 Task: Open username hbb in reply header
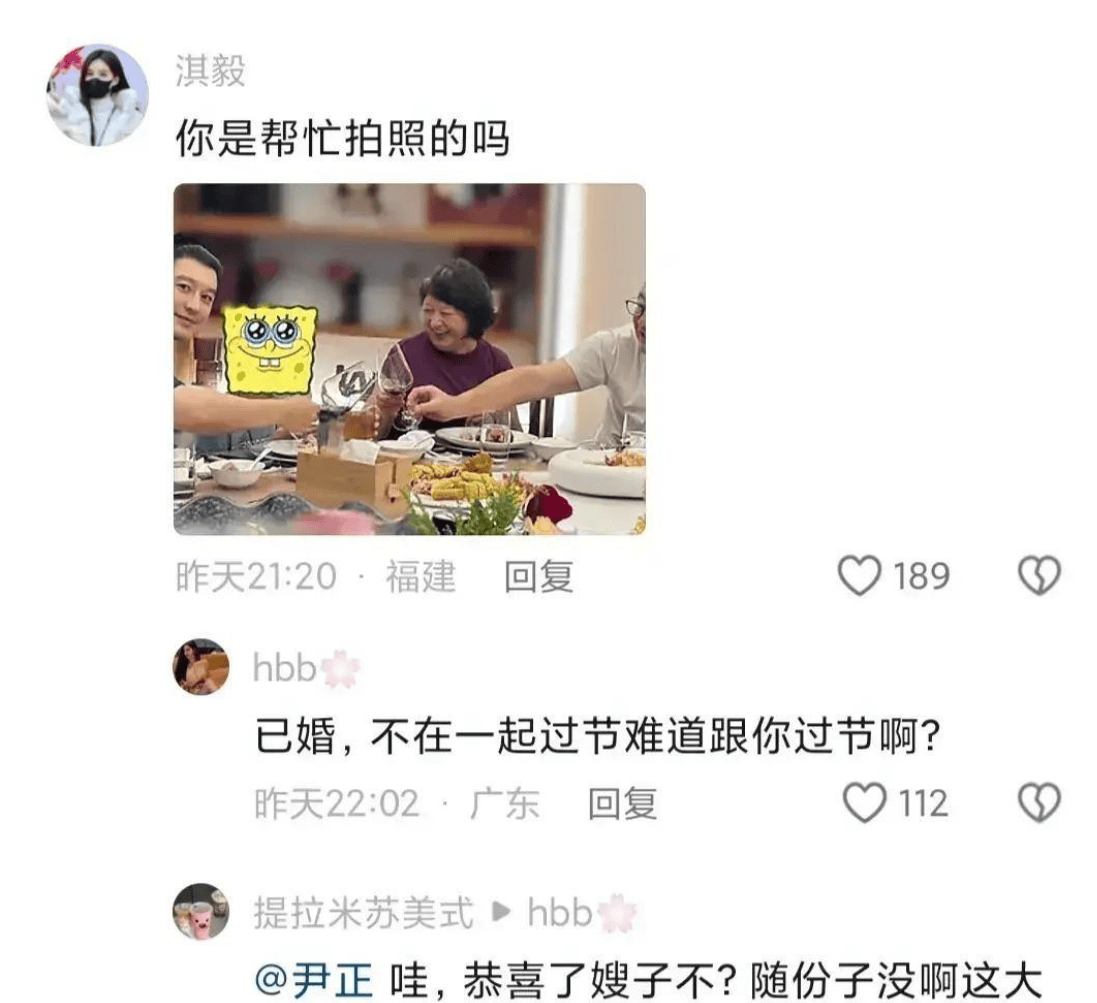click(x=284, y=668)
